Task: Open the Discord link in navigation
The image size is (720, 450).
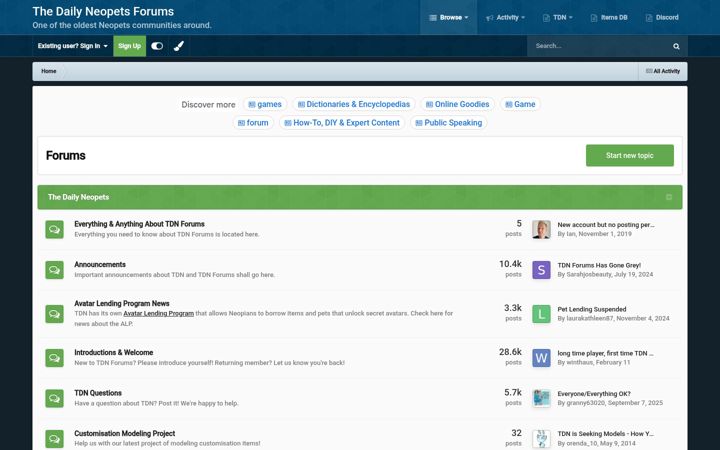Action: click(662, 17)
